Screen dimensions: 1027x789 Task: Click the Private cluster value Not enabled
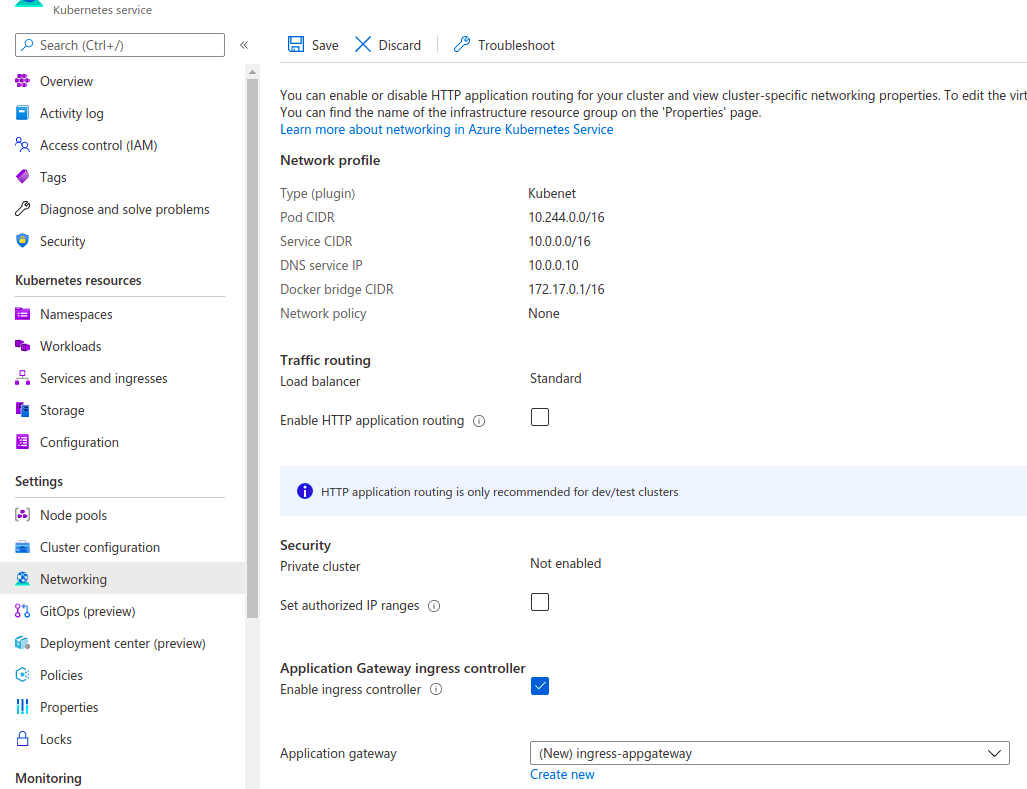[565, 564]
